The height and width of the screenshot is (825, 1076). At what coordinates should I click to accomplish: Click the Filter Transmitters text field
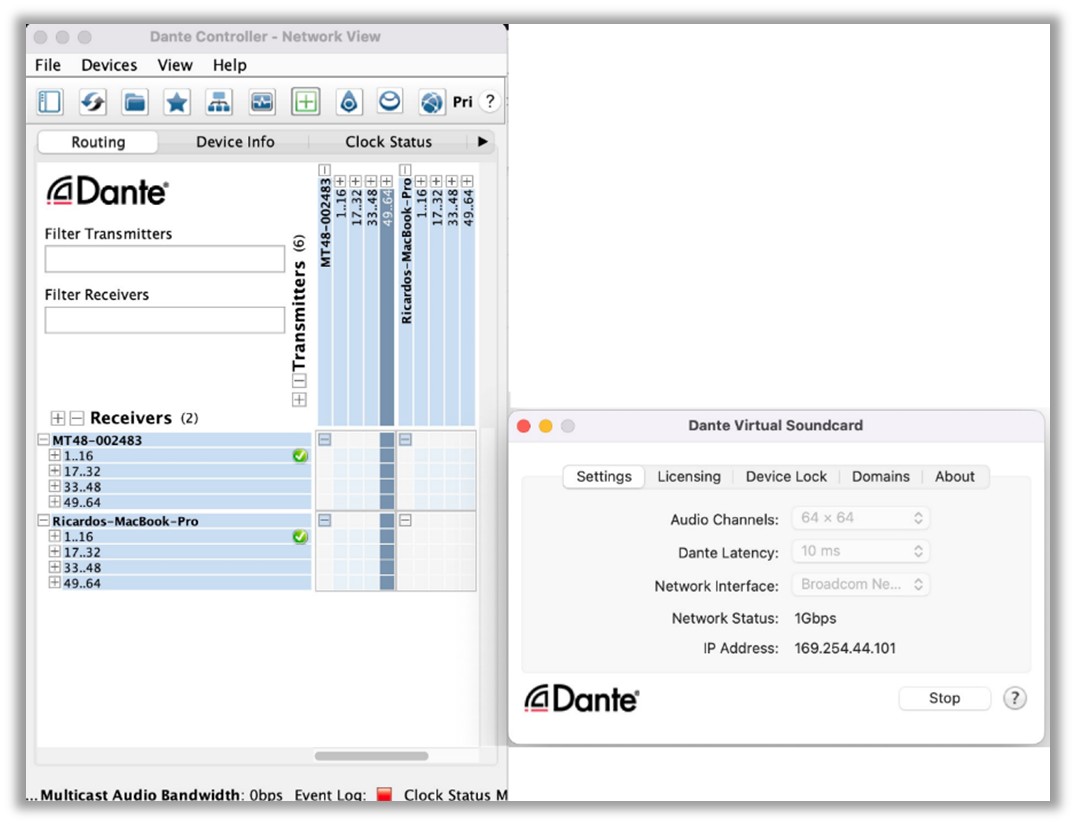pyautogui.click(x=165, y=259)
